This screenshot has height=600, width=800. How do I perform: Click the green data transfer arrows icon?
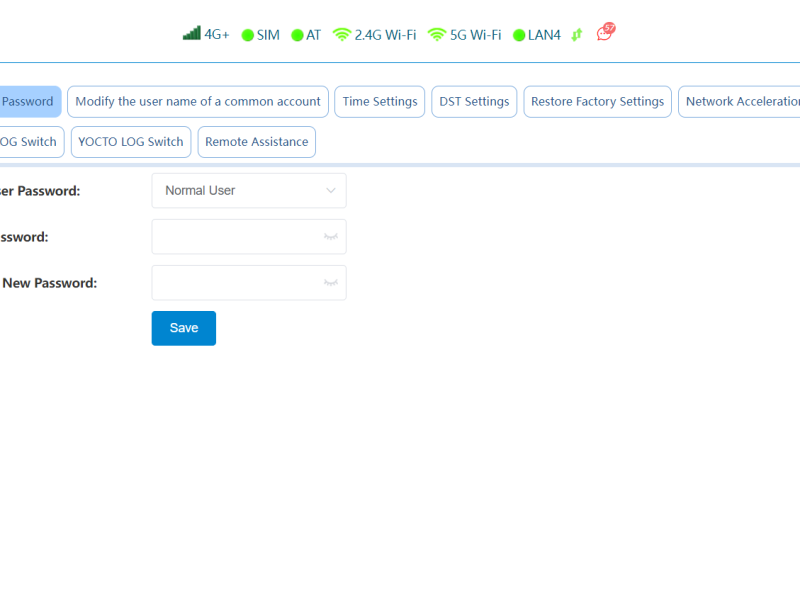point(577,35)
